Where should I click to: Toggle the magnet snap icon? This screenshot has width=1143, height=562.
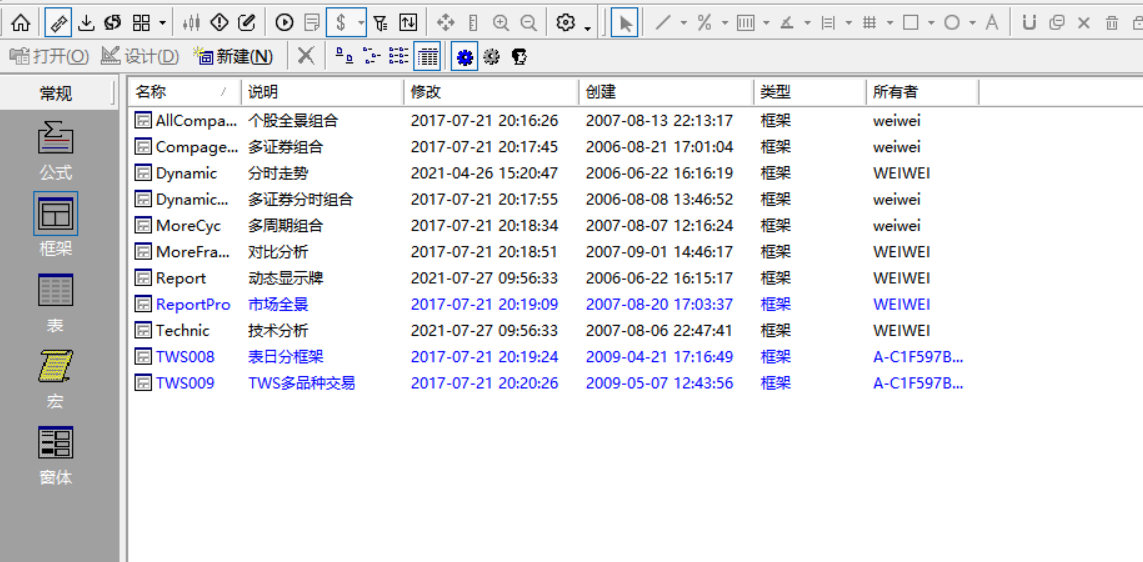pos(1029,23)
